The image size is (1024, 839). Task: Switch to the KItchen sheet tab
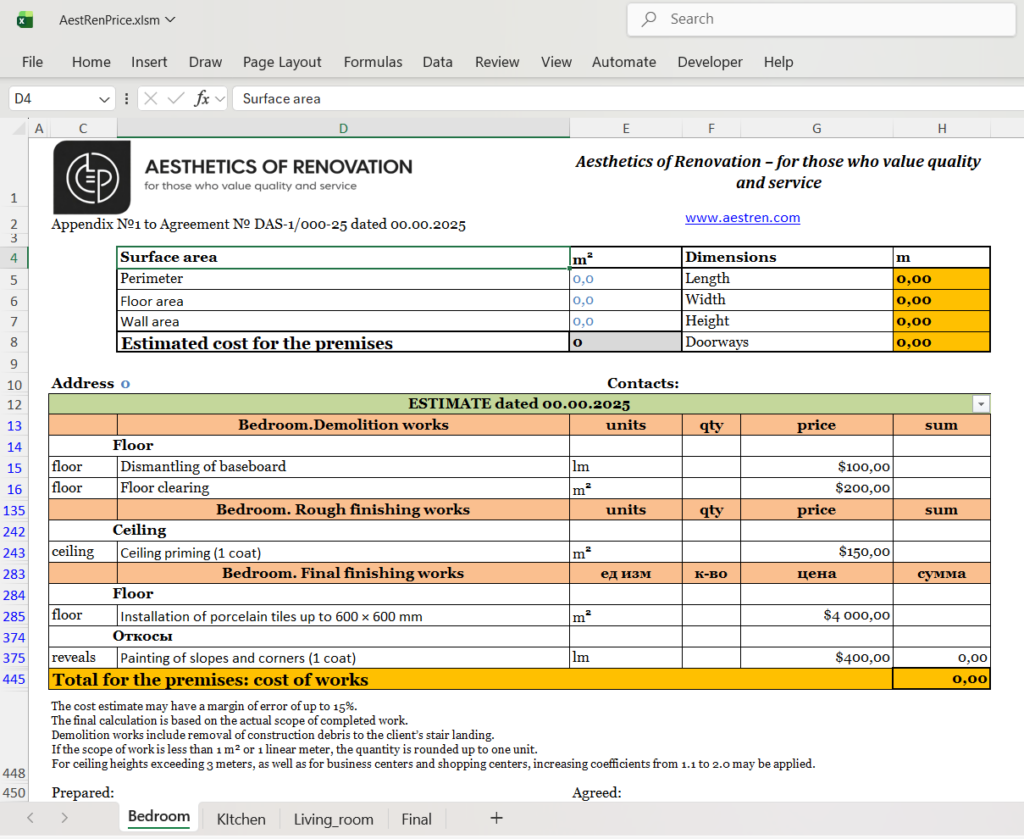tap(241, 819)
